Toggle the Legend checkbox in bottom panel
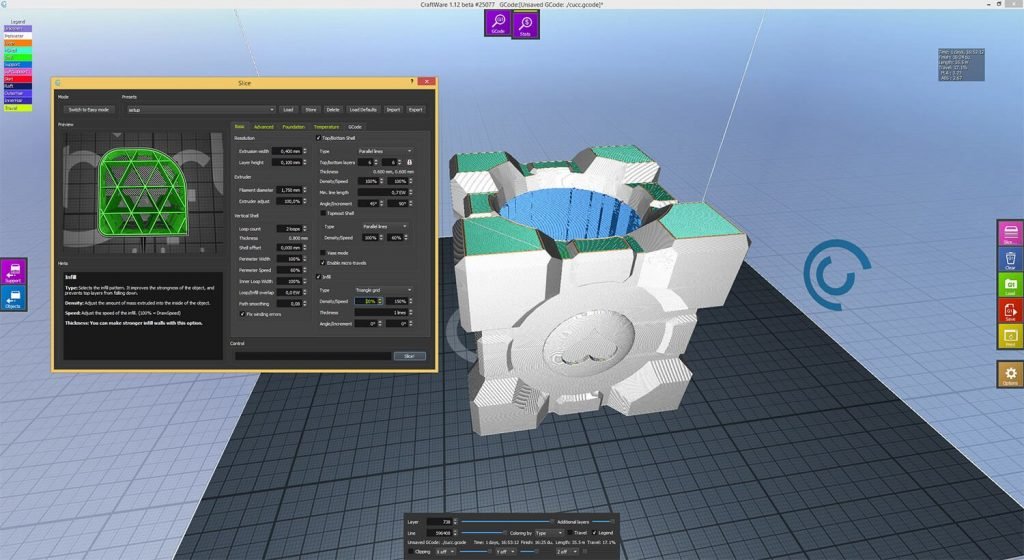This screenshot has width=1024, height=560. point(594,533)
